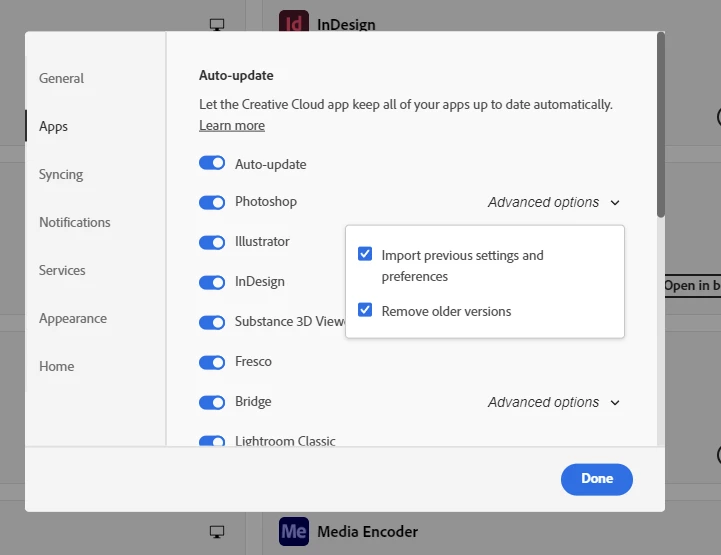Turn off the Illustrator auto-update toggle

coord(212,242)
